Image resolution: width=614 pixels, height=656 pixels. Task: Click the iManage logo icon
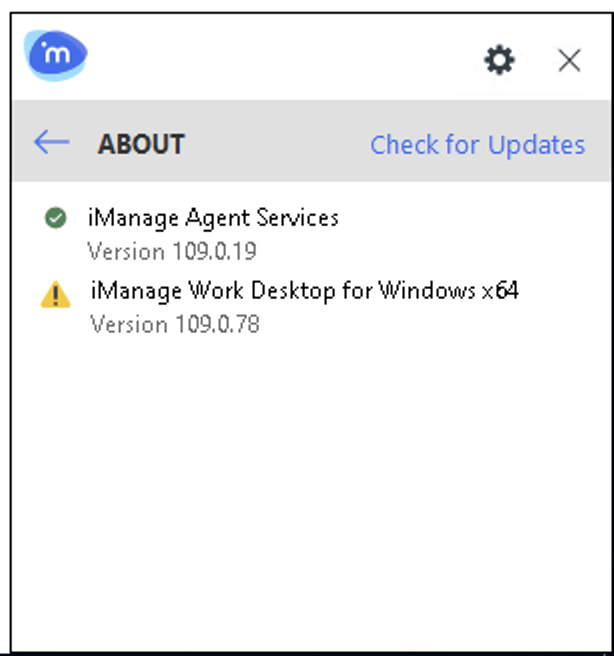pos(56,57)
